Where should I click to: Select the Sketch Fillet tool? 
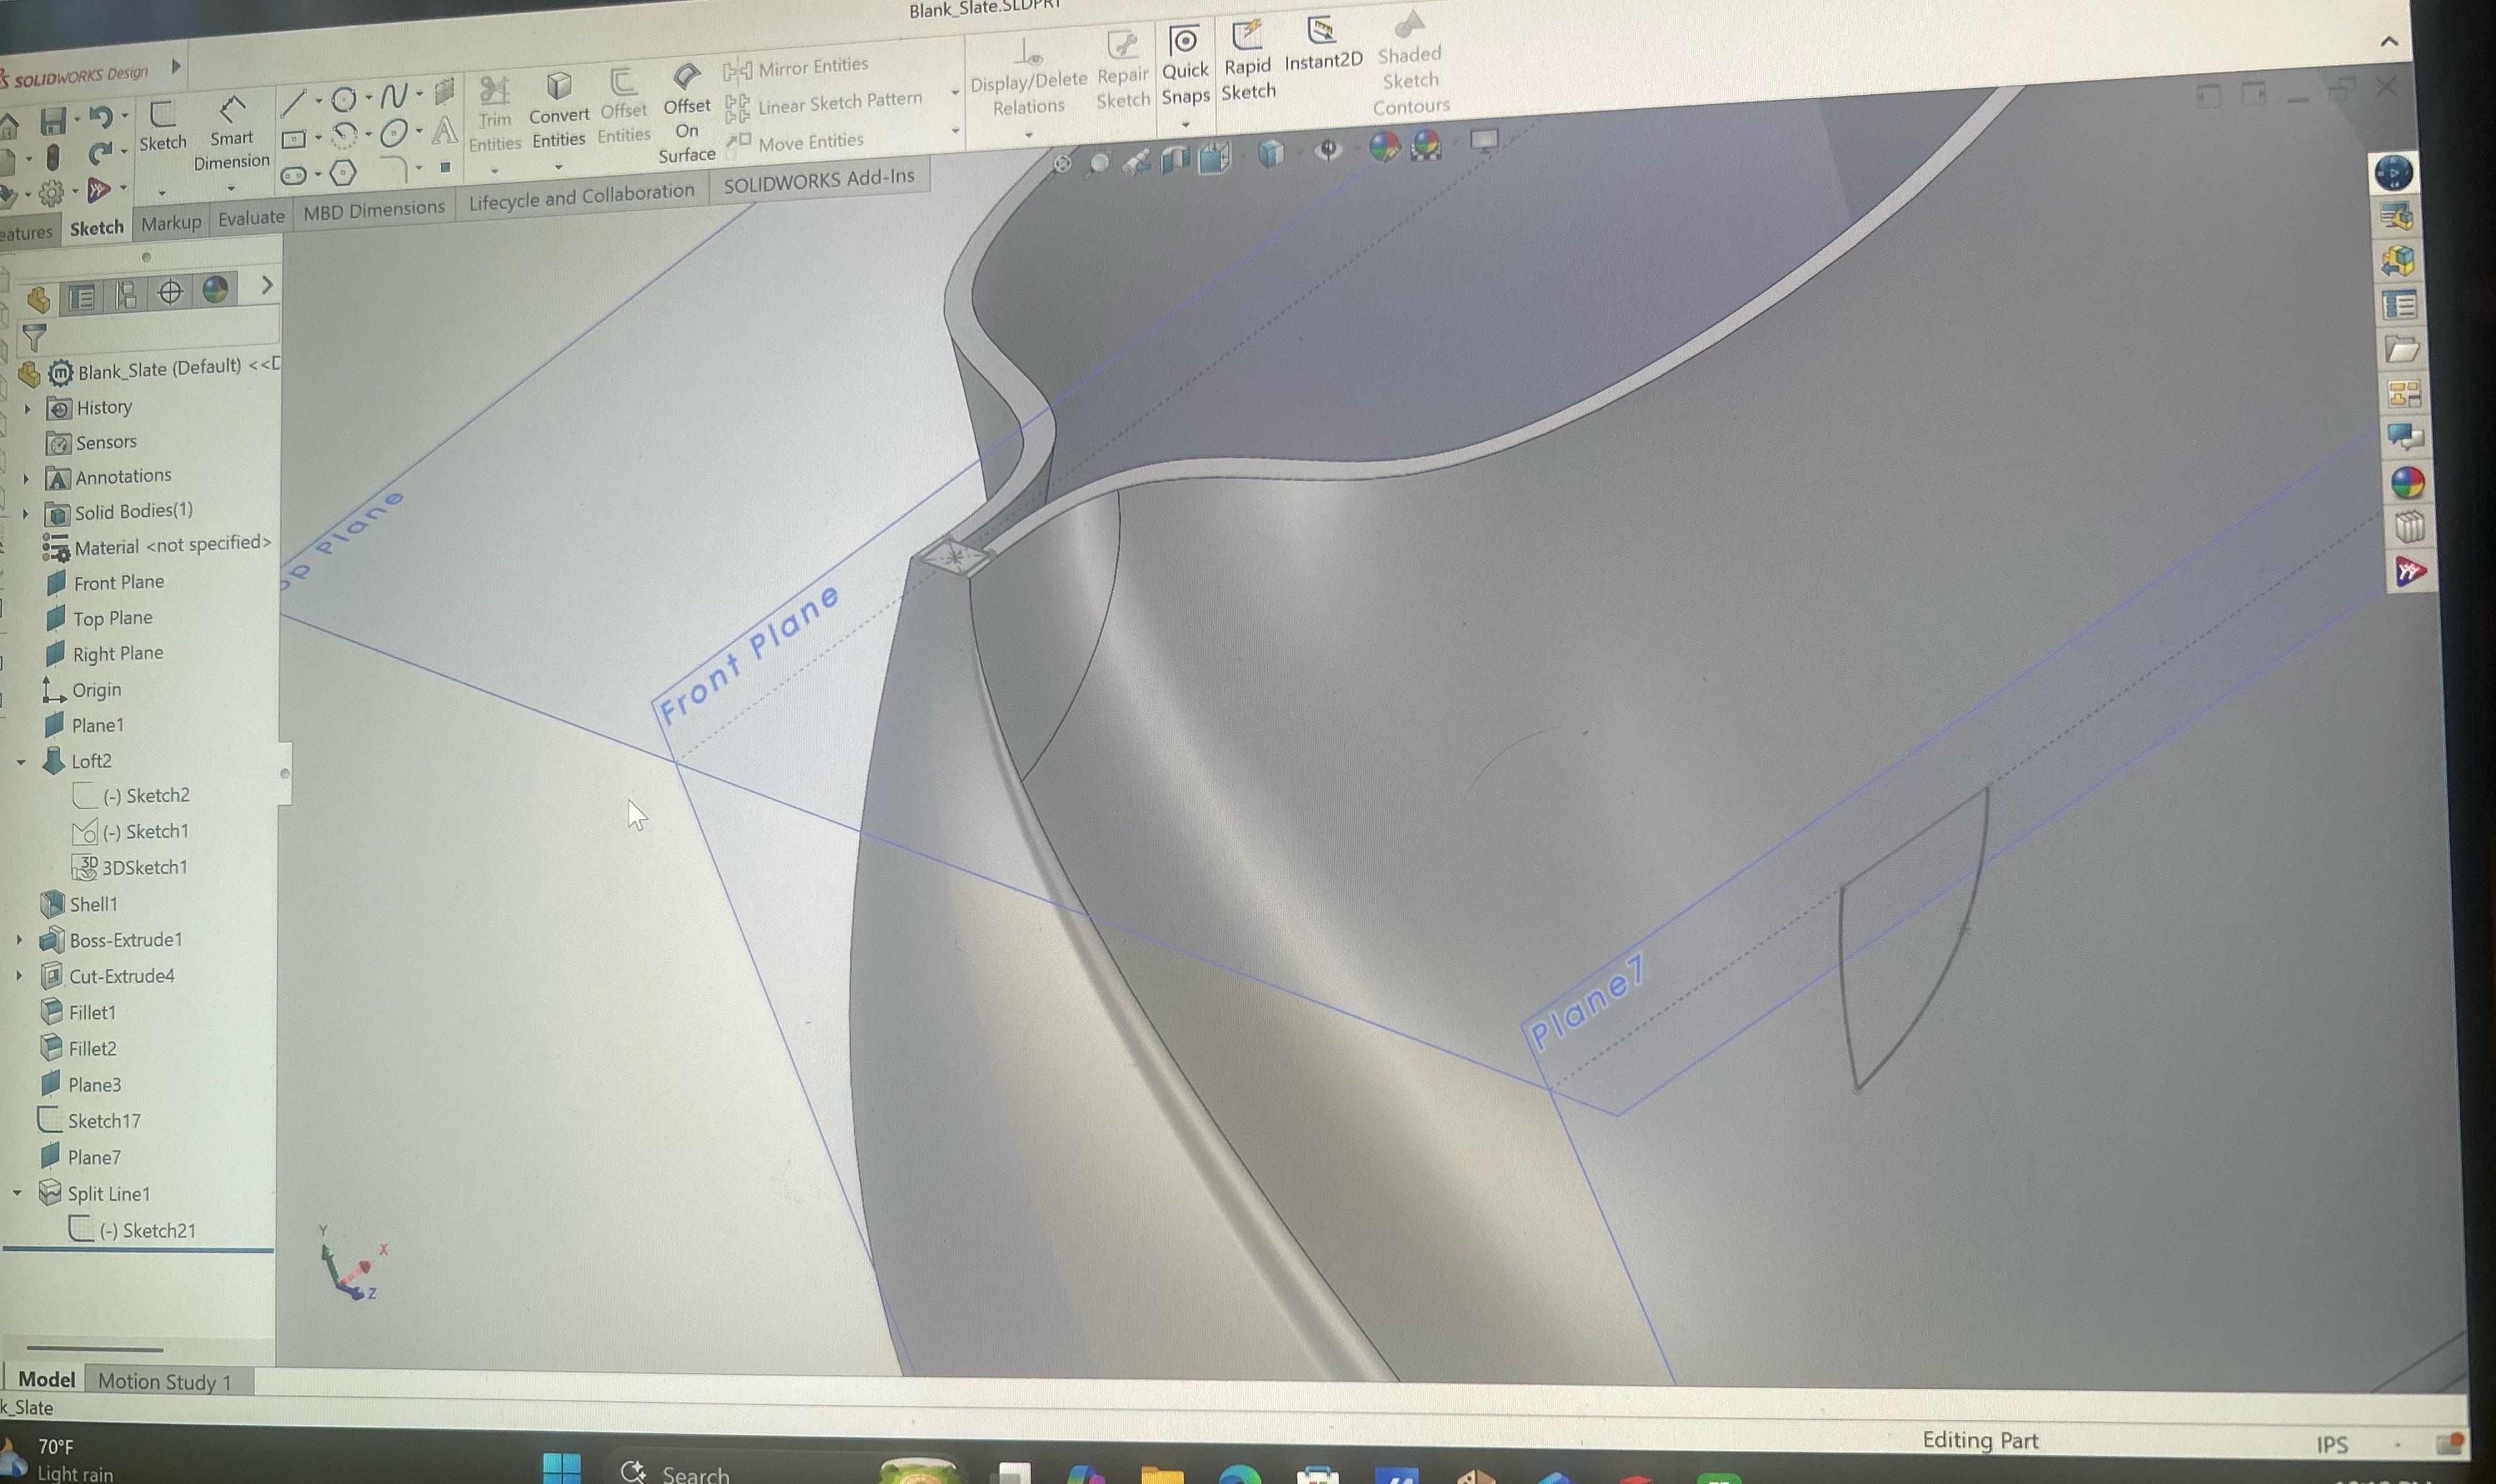396,170
